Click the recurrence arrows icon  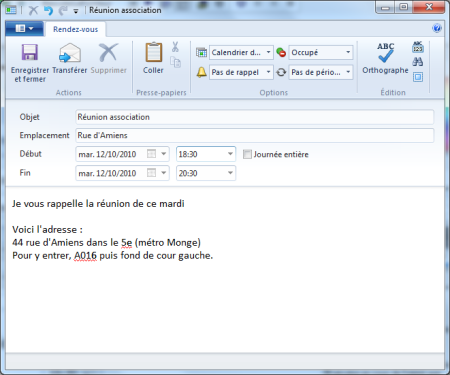[281, 72]
